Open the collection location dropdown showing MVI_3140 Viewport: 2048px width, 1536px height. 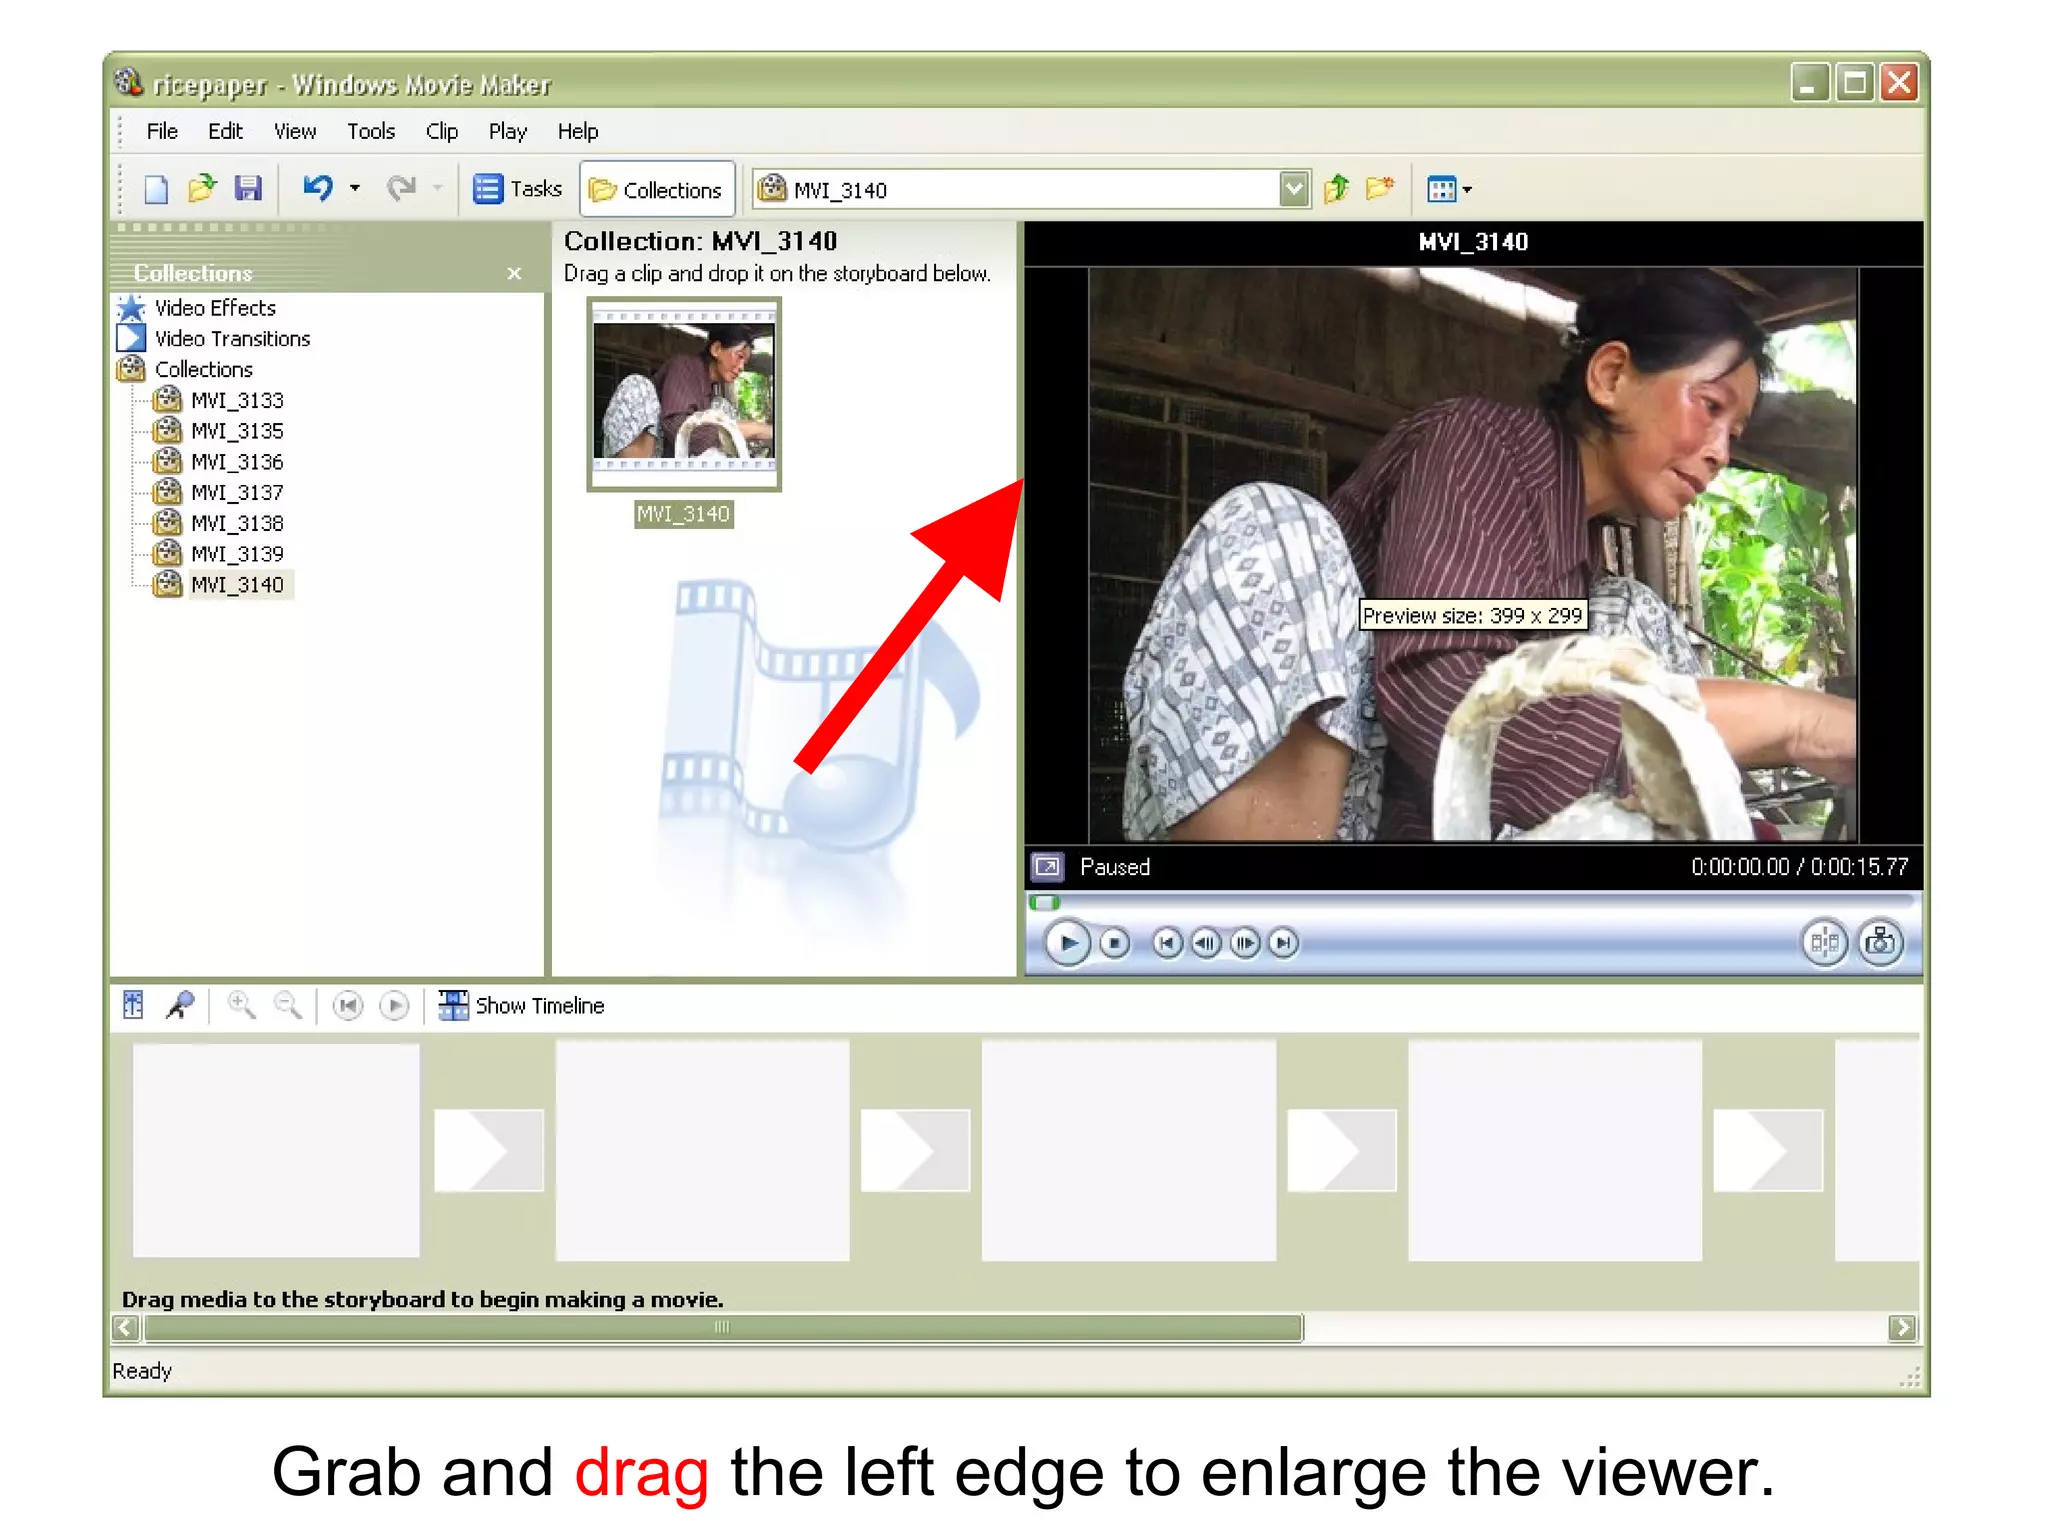(x=1294, y=189)
